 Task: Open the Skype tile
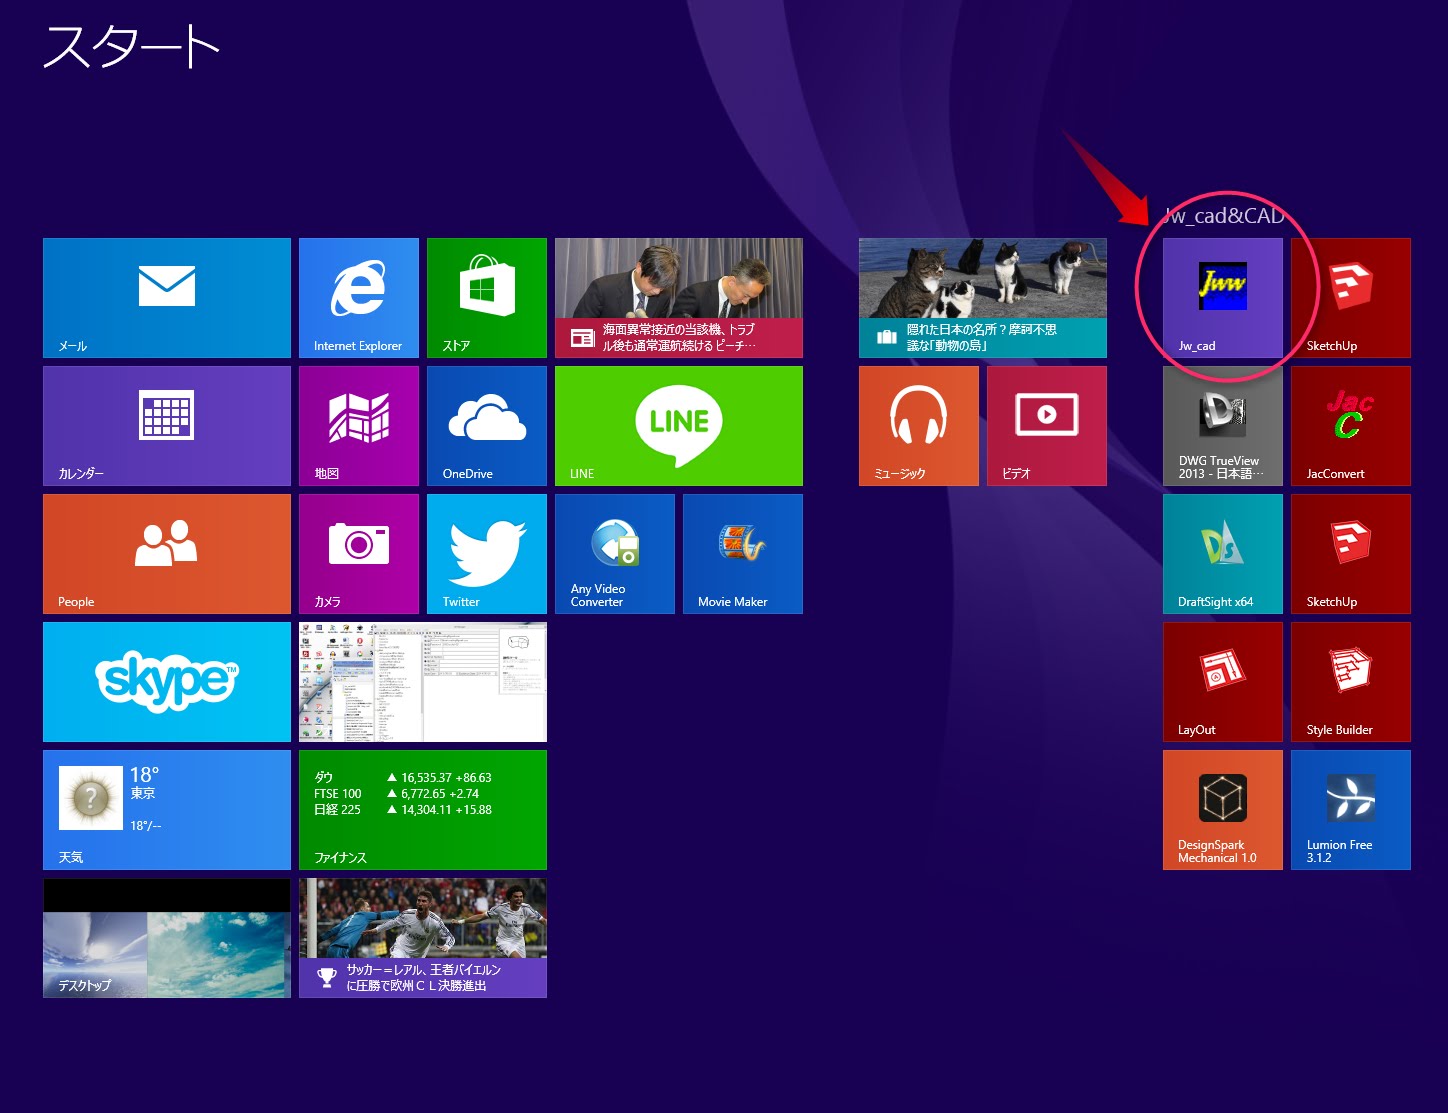pos(167,682)
